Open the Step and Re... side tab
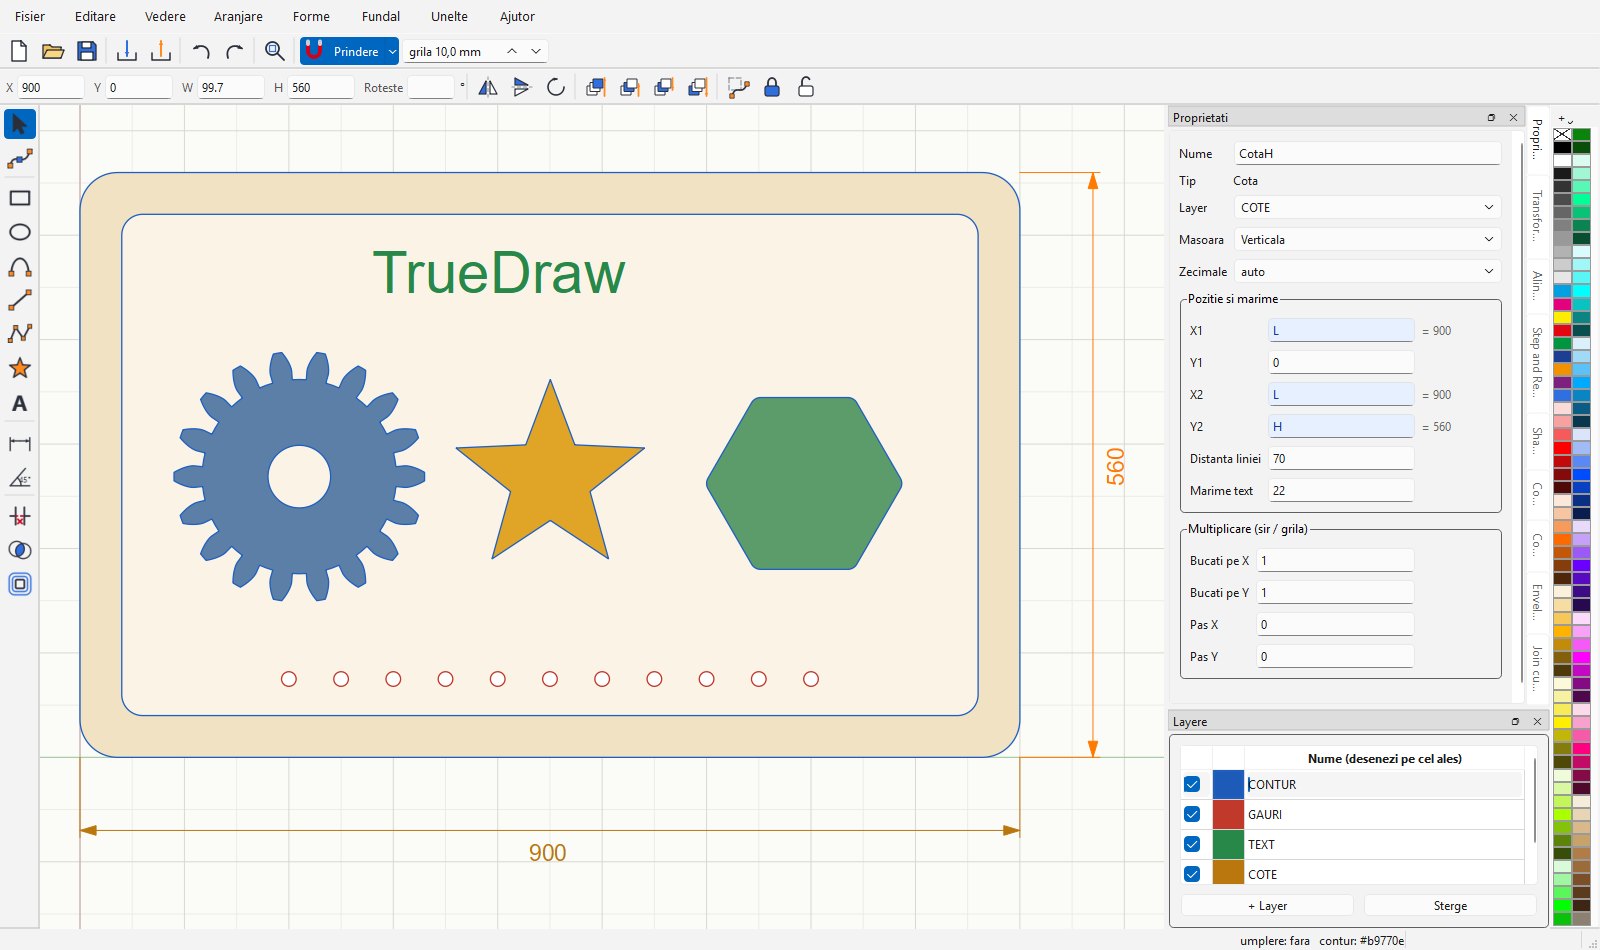1600x950 pixels. point(1537,361)
